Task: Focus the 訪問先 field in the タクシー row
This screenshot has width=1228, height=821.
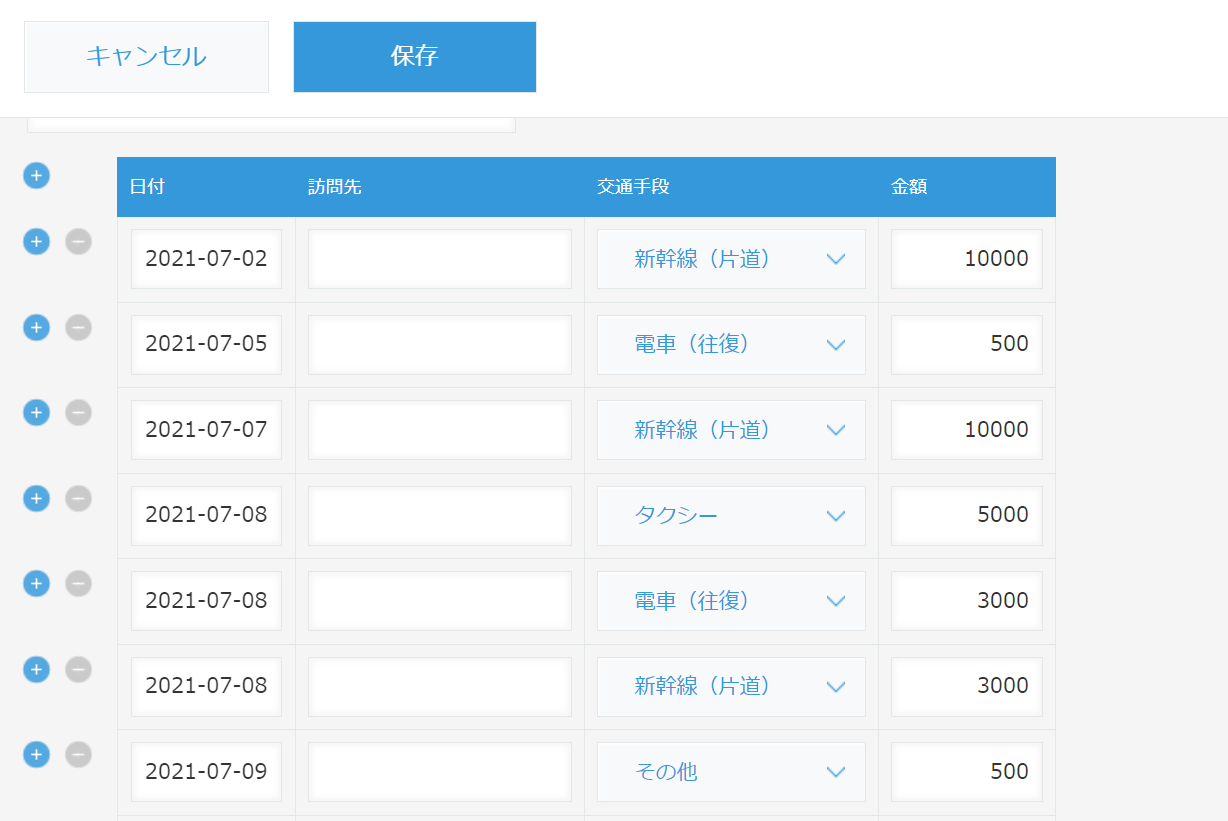Action: point(440,516)
